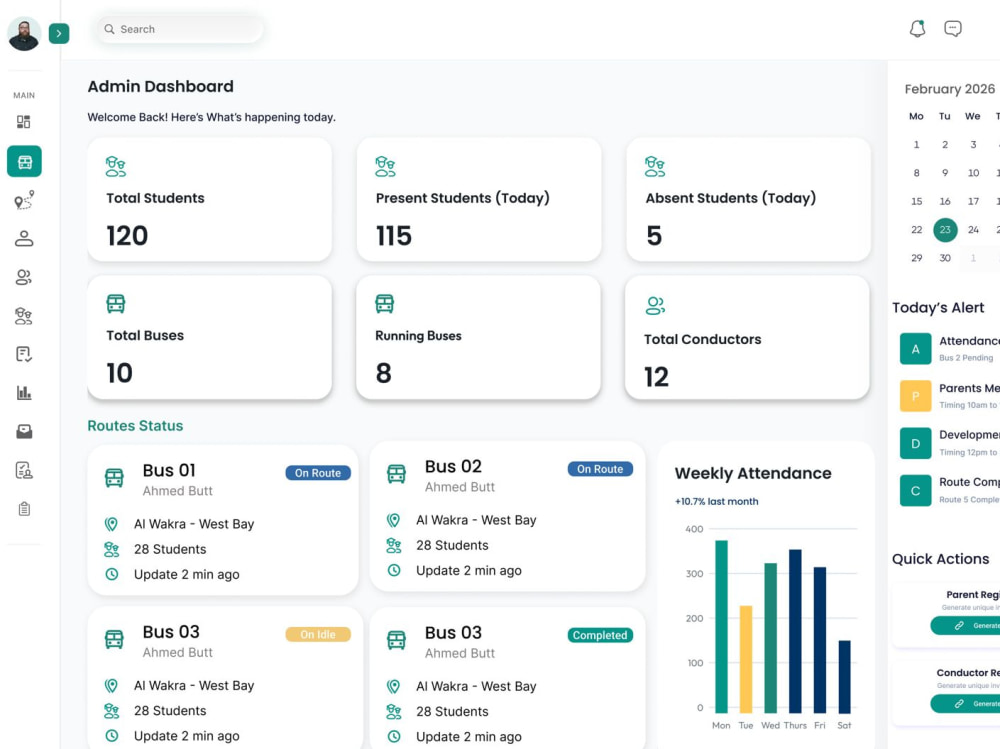Open the user report document sidebar icon
Screen dimensions: 1000x749
pos(24,470)
